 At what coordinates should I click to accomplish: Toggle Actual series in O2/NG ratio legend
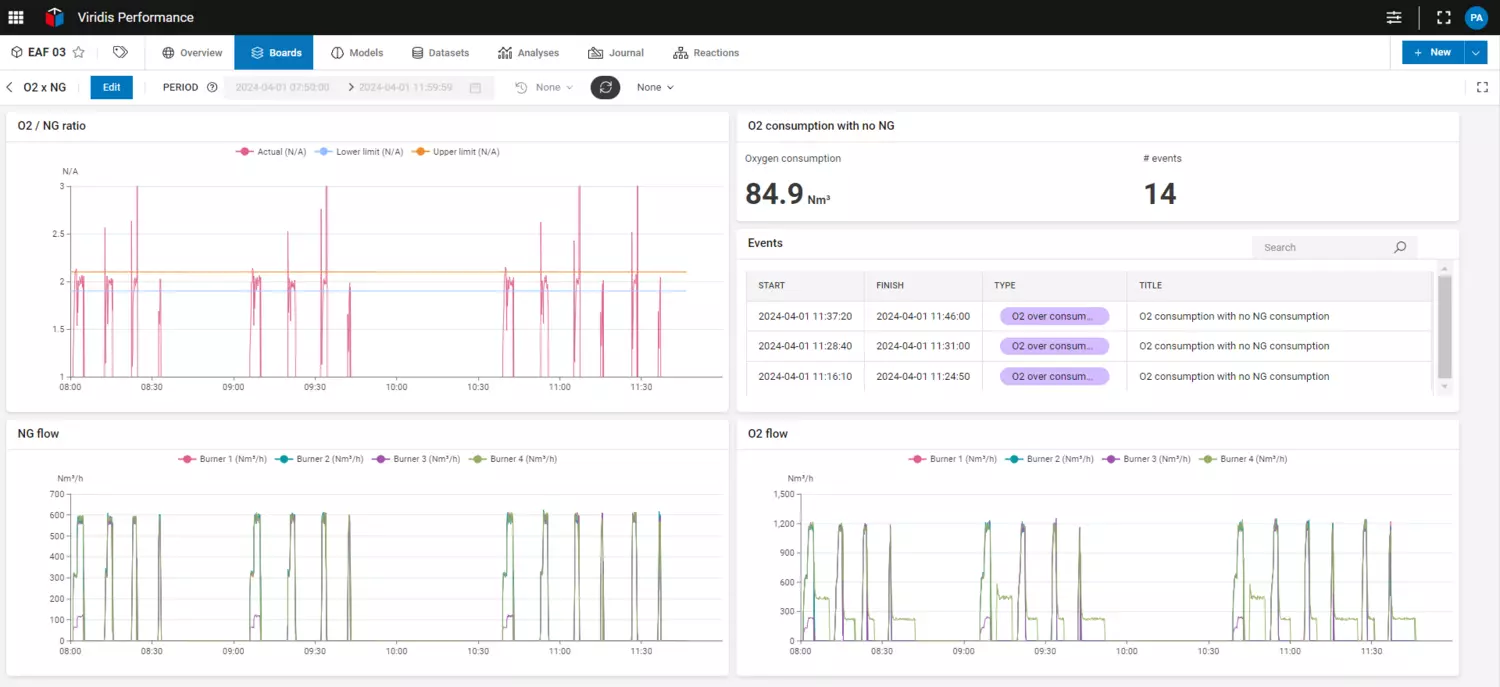271,152
